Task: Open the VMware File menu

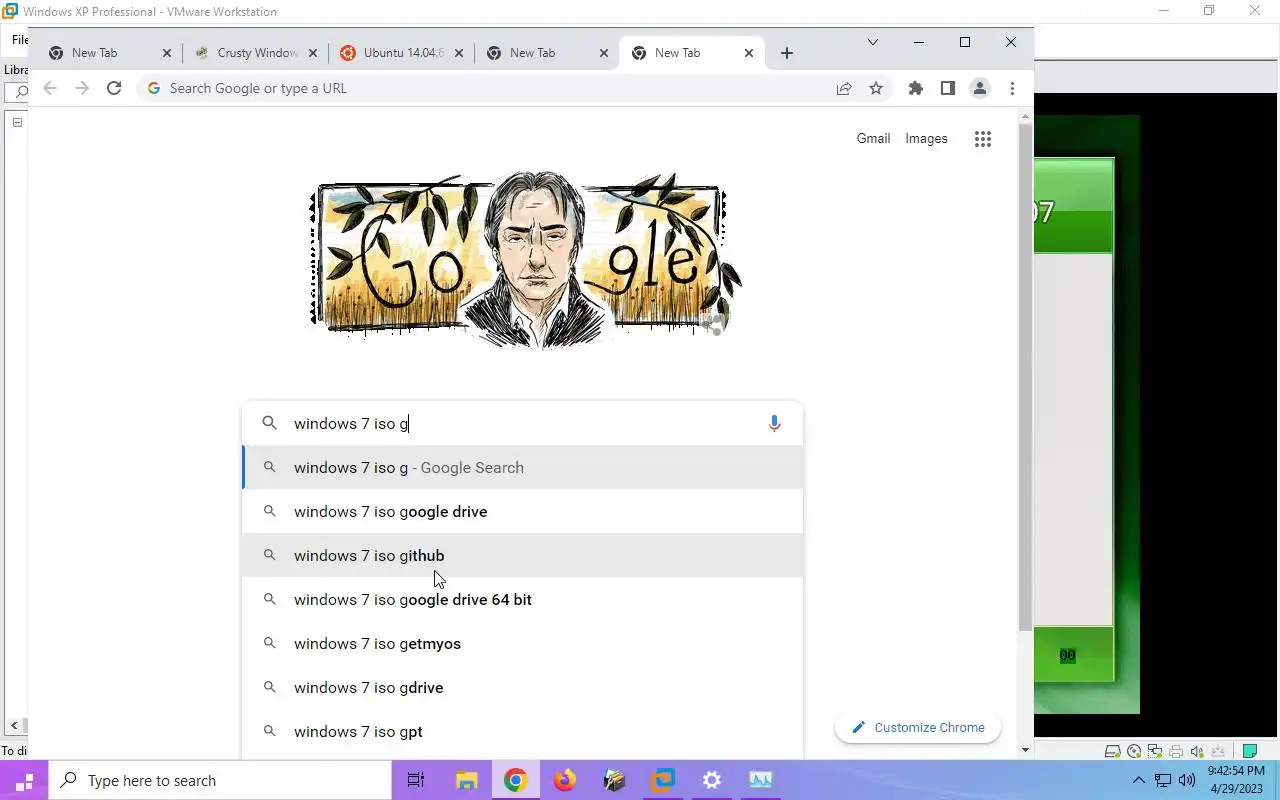Action: tap(19, 40)
